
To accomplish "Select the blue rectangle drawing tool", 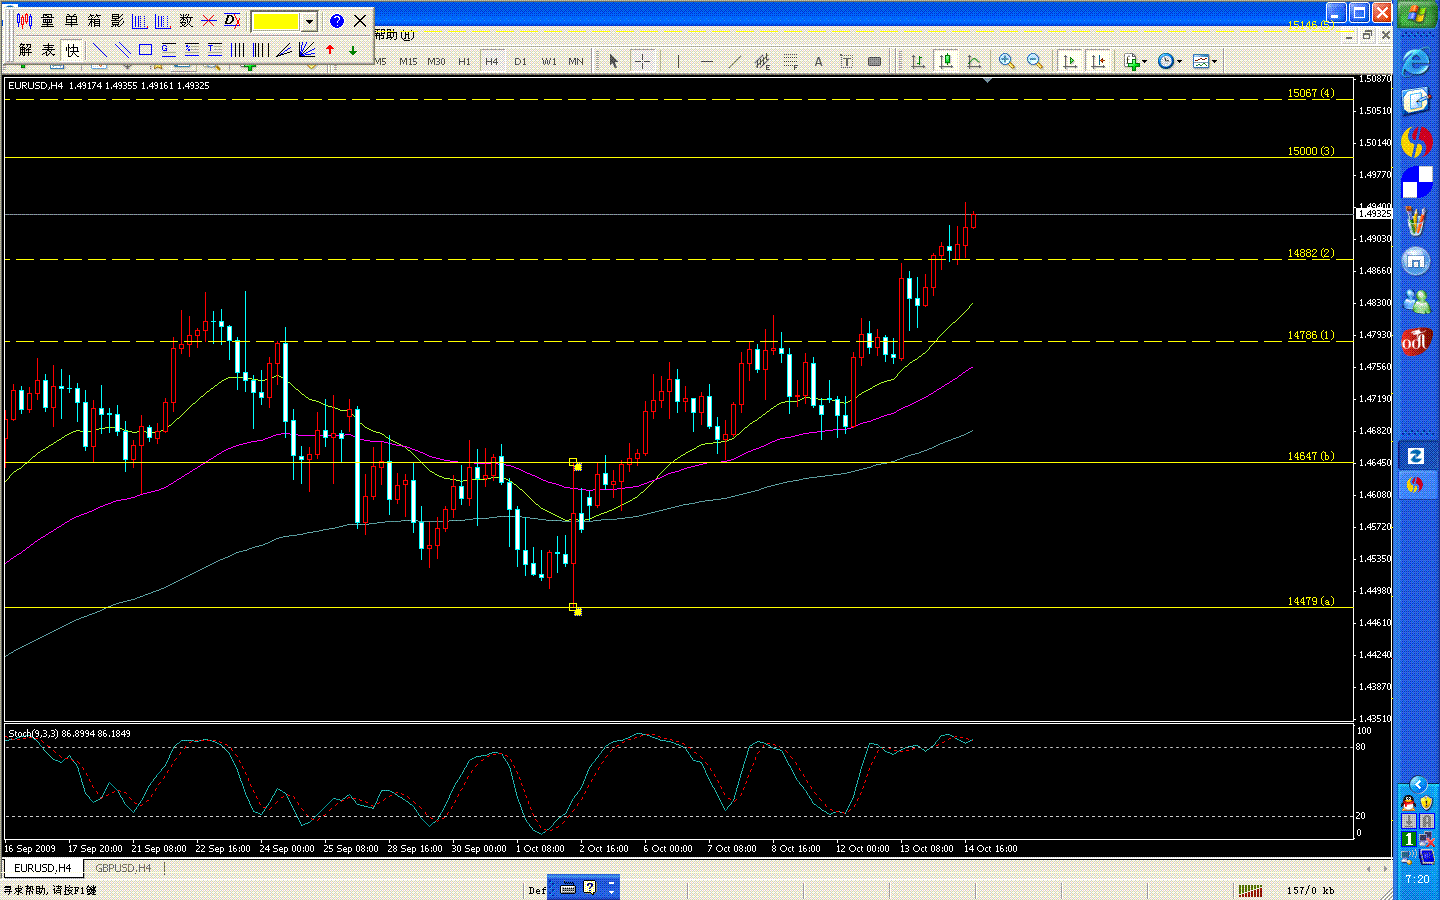I will [x=145, y=50].
